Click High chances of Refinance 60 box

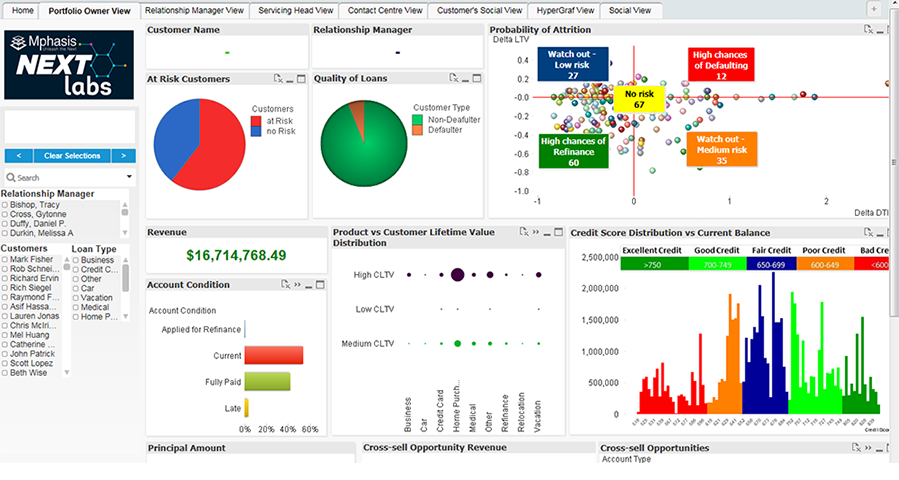click(573, 151)
